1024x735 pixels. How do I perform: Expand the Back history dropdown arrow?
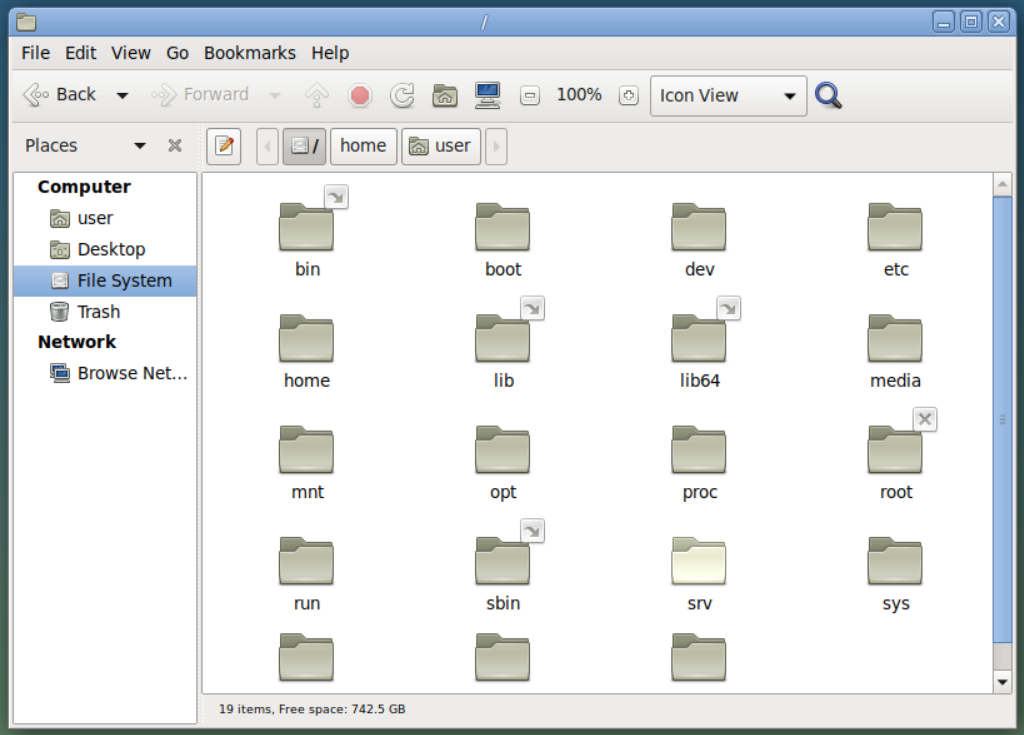(x=122, y=96)
